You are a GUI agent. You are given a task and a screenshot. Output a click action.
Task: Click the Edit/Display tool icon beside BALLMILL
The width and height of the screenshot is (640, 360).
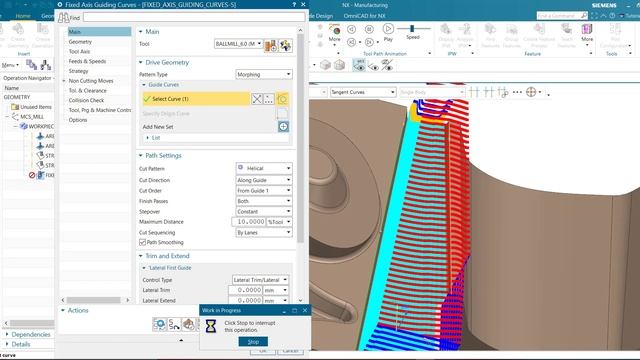coord(286,45)
